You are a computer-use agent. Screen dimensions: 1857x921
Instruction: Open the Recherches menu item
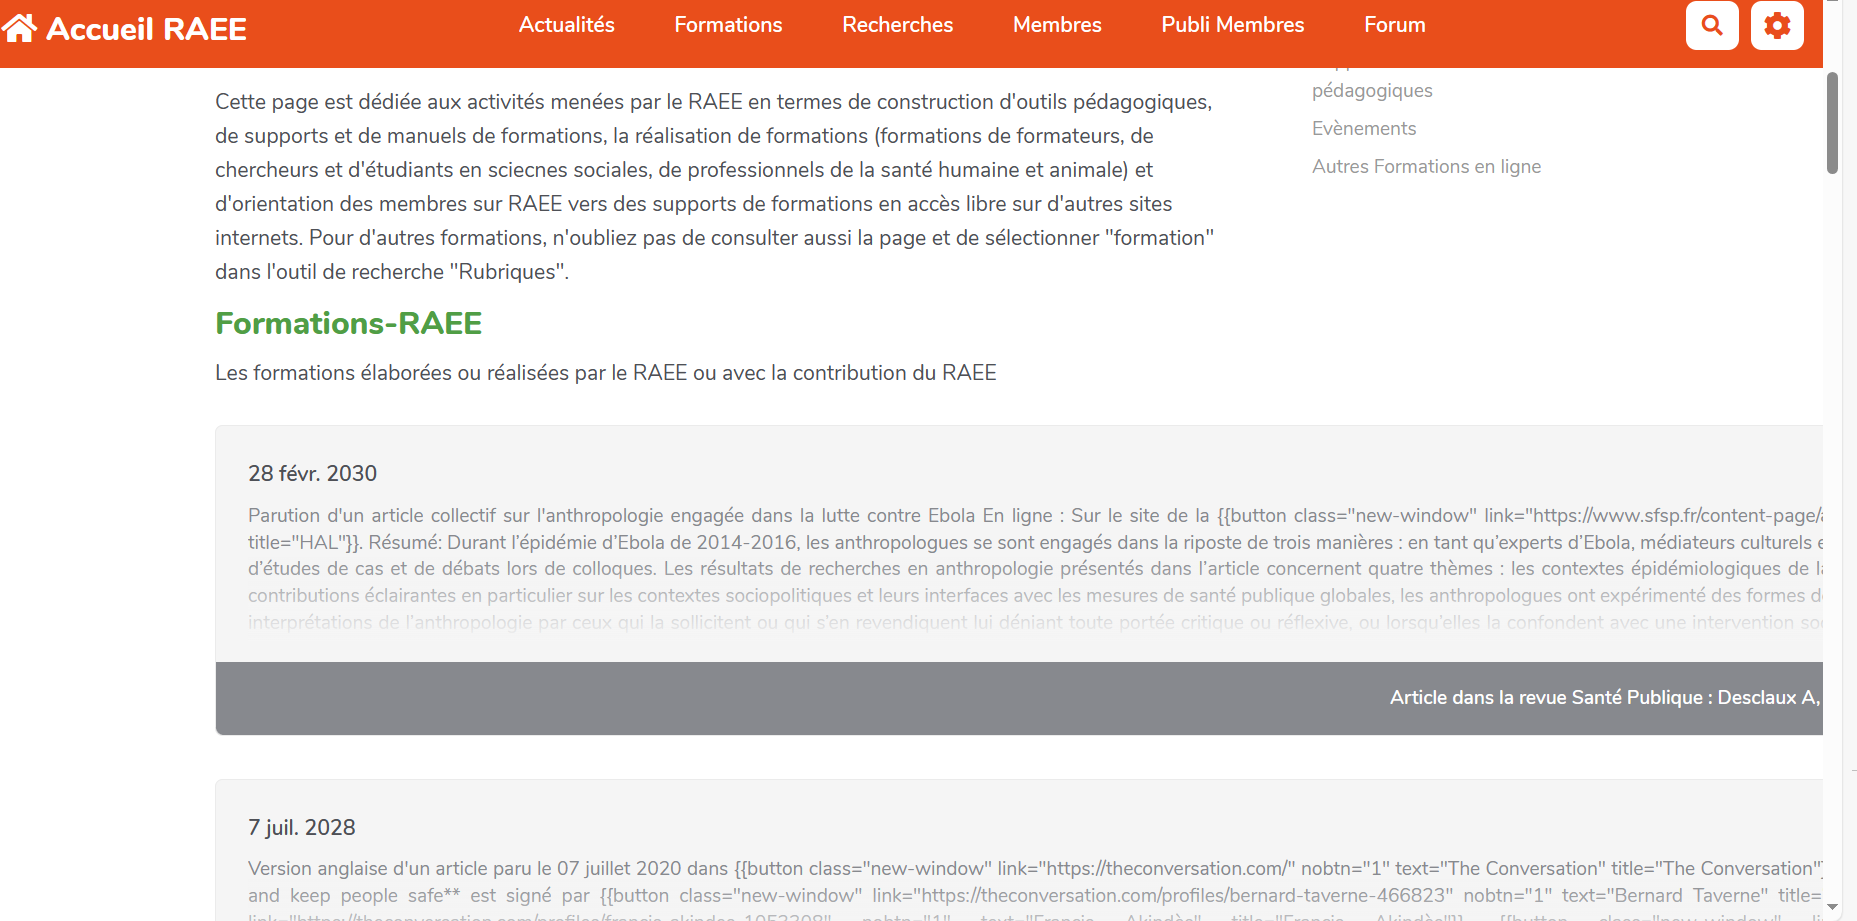click(x=897, y=25)
